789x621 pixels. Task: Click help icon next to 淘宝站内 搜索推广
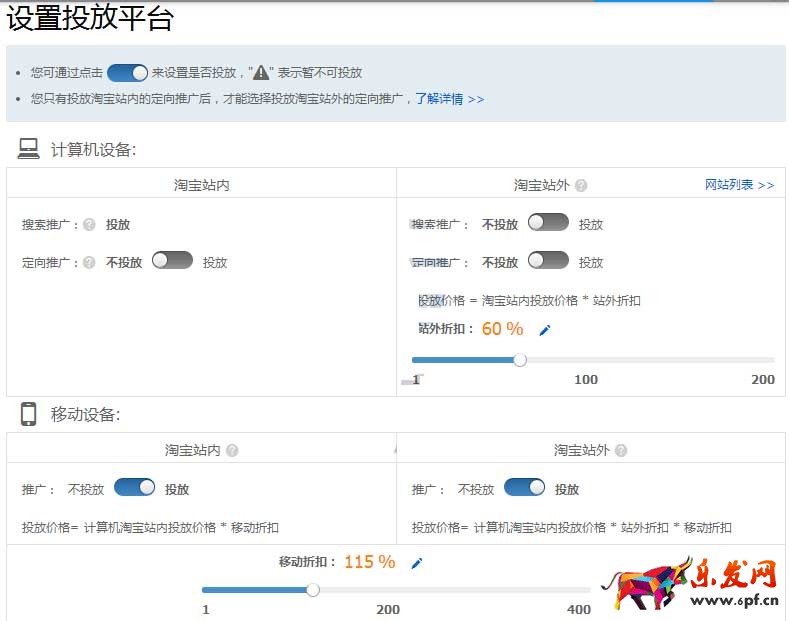click(x=89, y=225)
